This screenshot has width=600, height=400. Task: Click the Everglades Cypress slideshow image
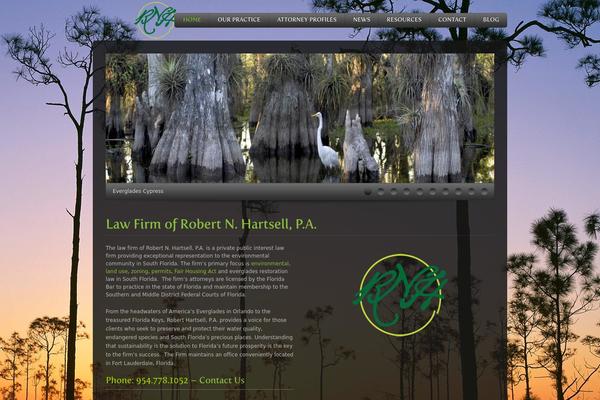[x=300, y=118]
